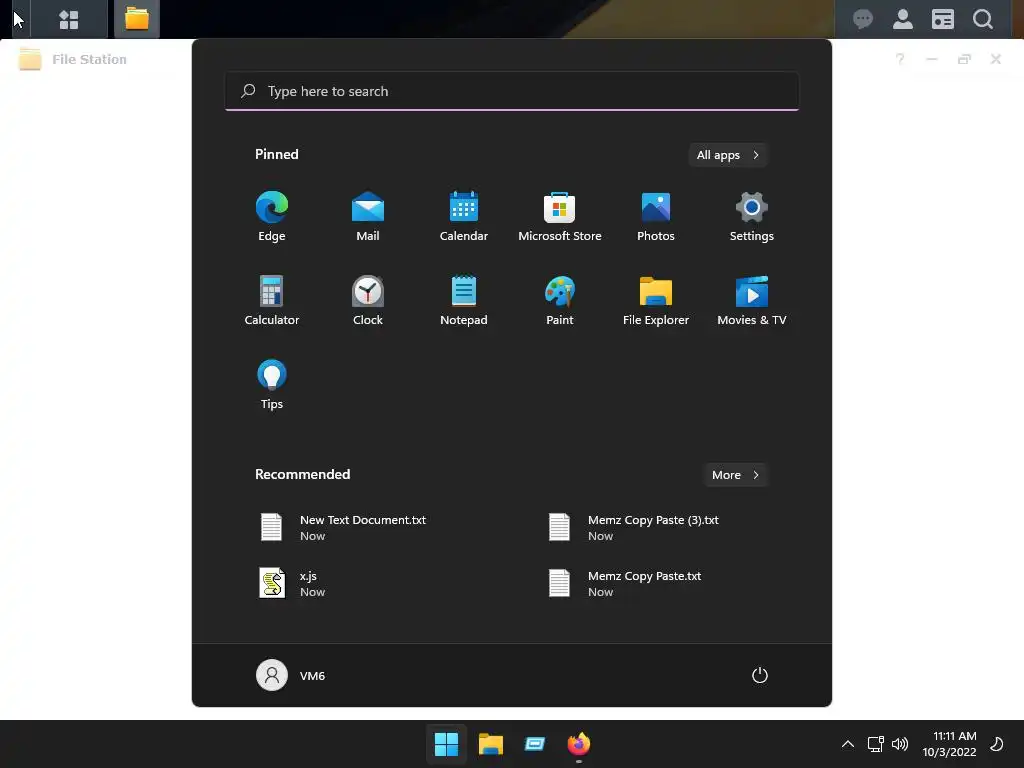This screenshot has width=1024, height=768.
Task: Open the Calendar app
Action: [x=464, y=217]
